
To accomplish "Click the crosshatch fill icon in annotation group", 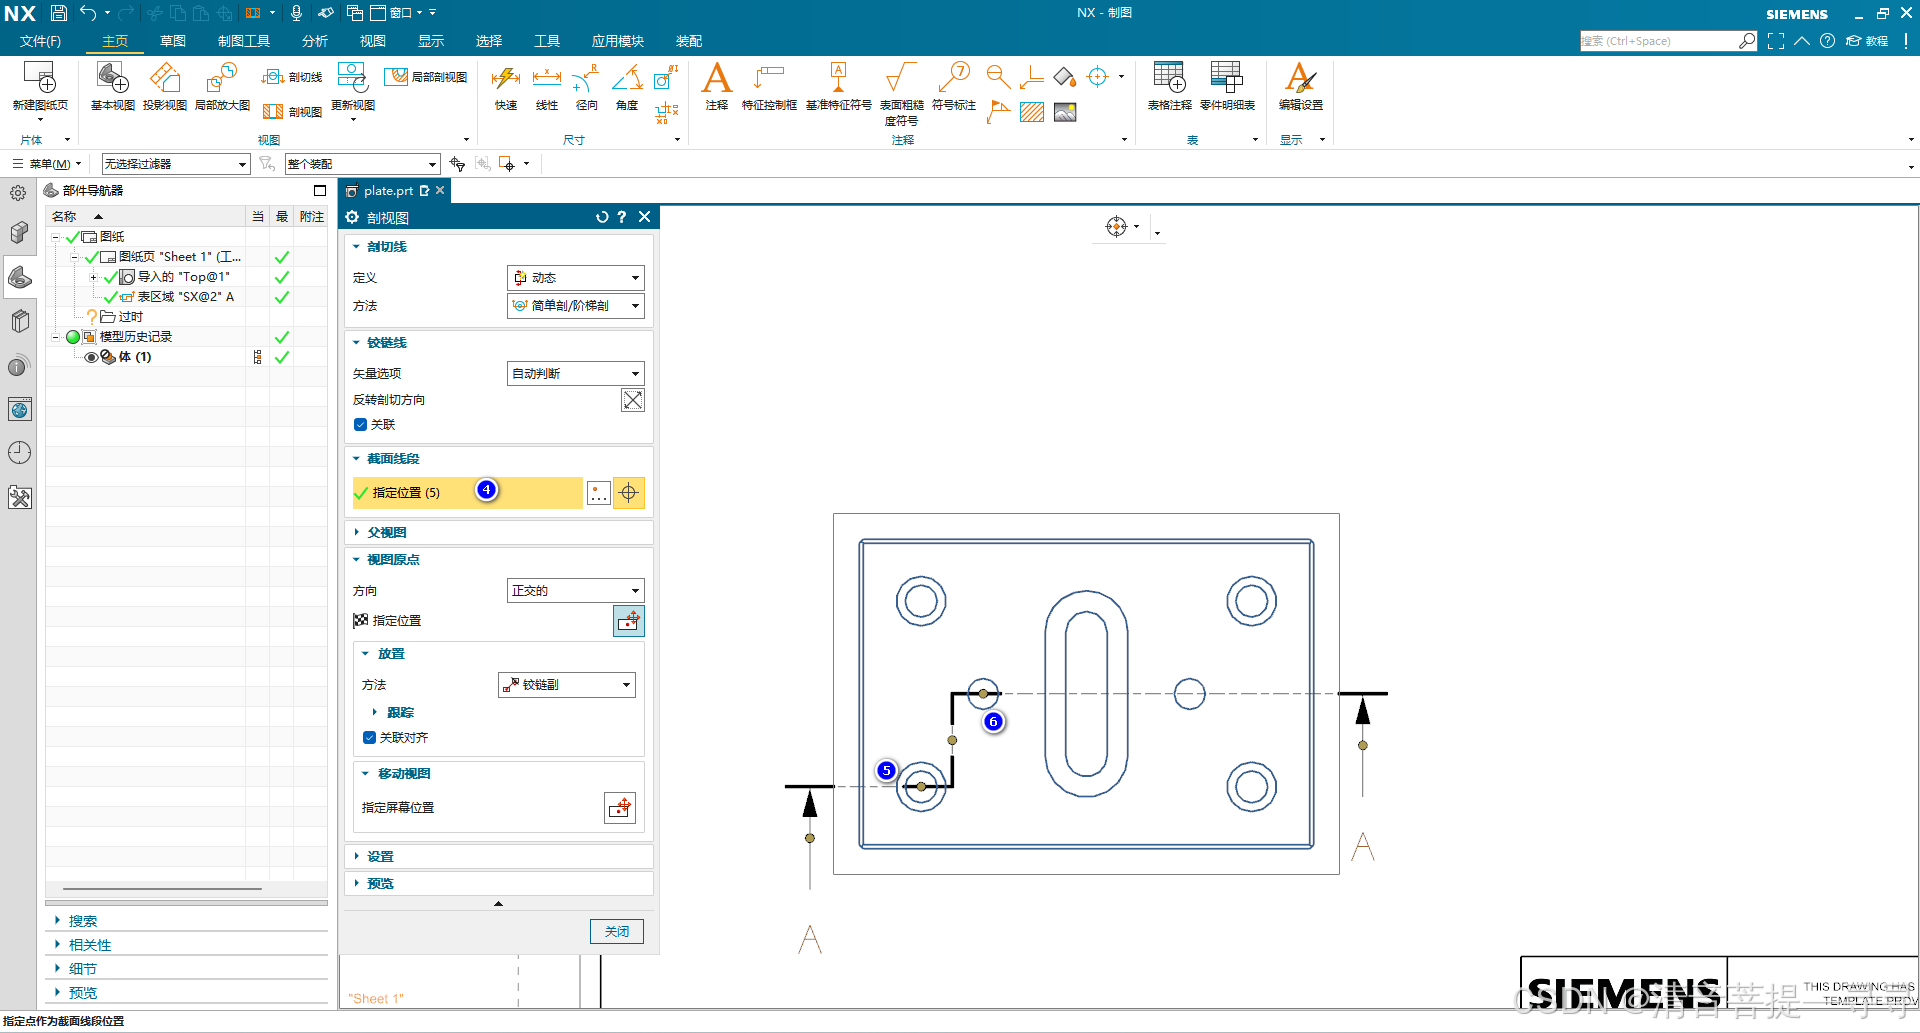I will click(1032, 112).
